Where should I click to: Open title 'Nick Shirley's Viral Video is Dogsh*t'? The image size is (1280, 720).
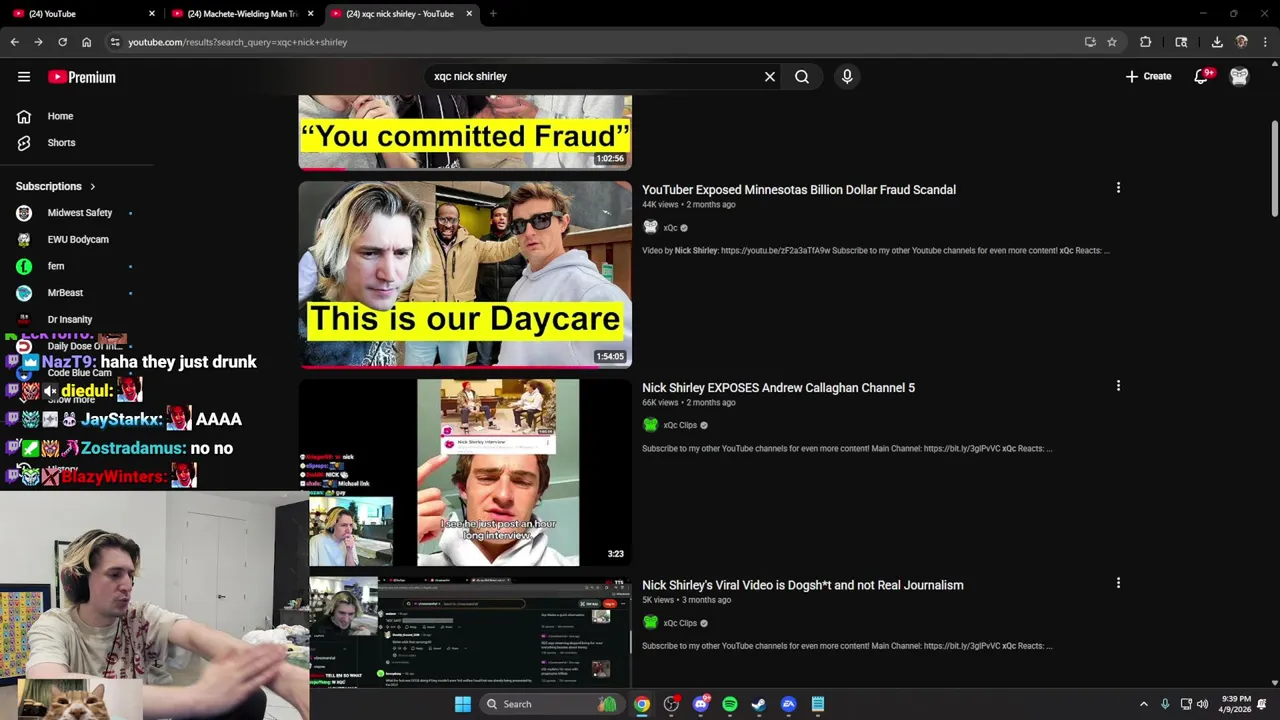803,585
